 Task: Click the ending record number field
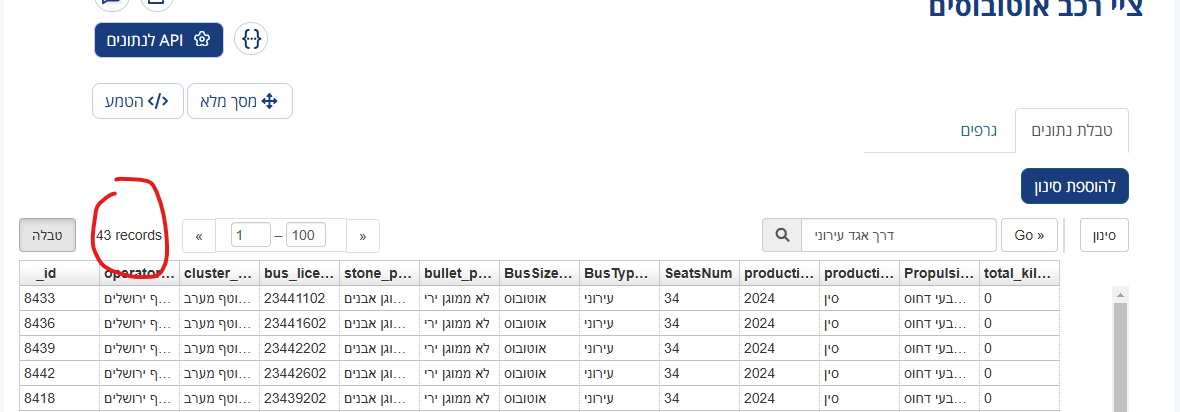312,236
